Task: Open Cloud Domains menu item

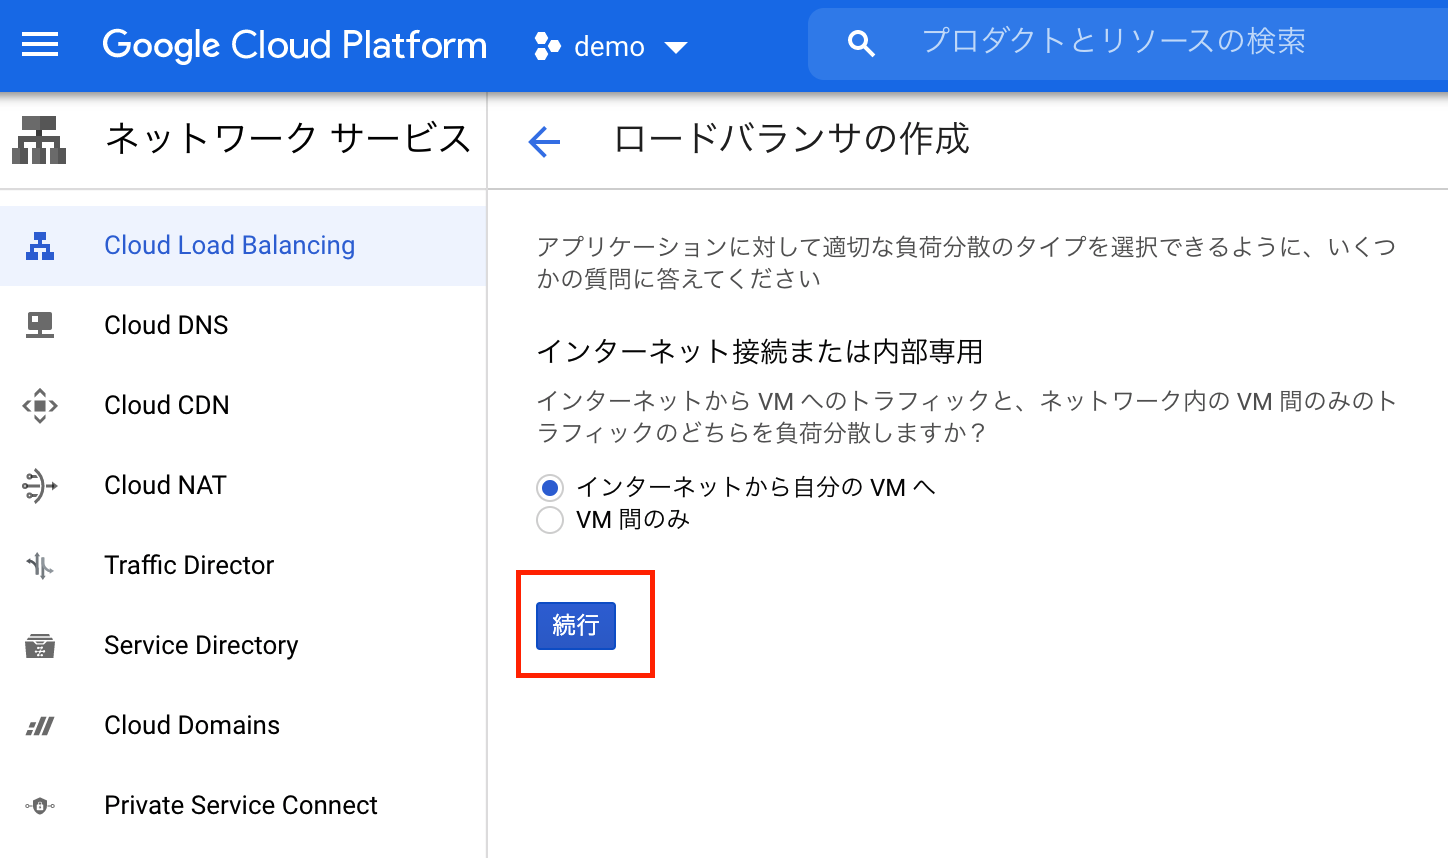Action: (x=243, y=726)
